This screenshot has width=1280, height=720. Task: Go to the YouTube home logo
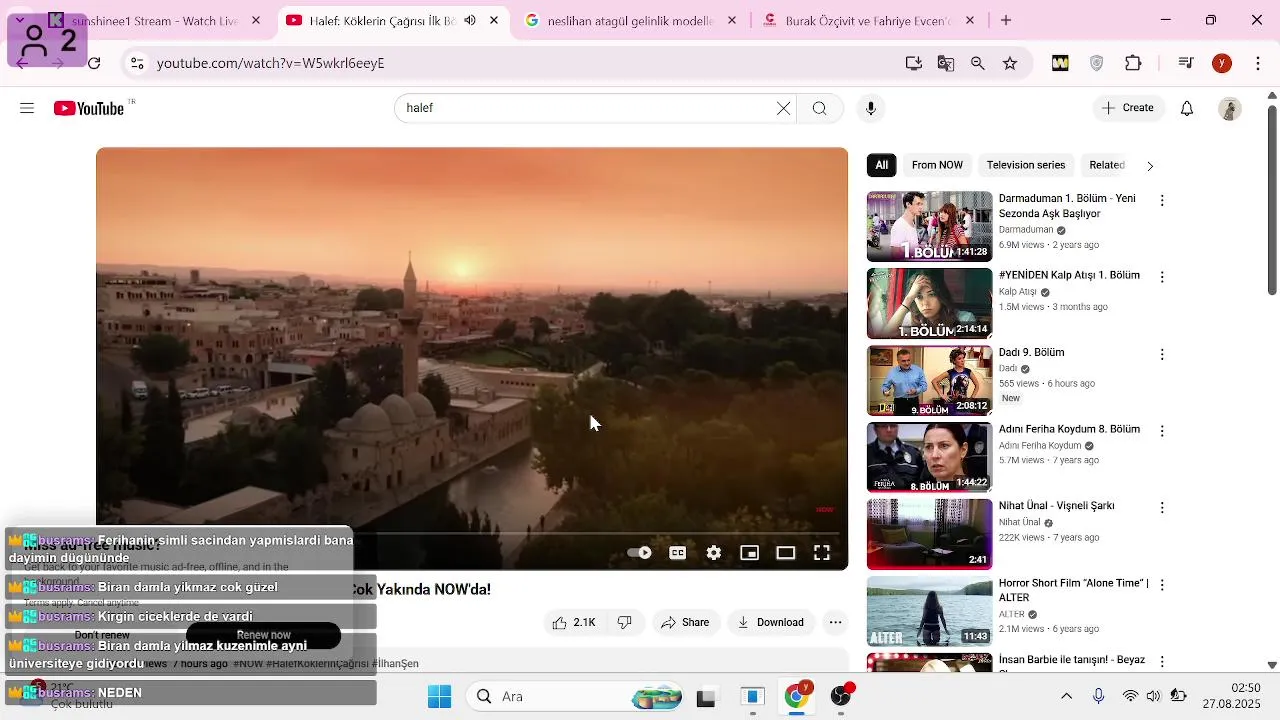coord(89,108)
